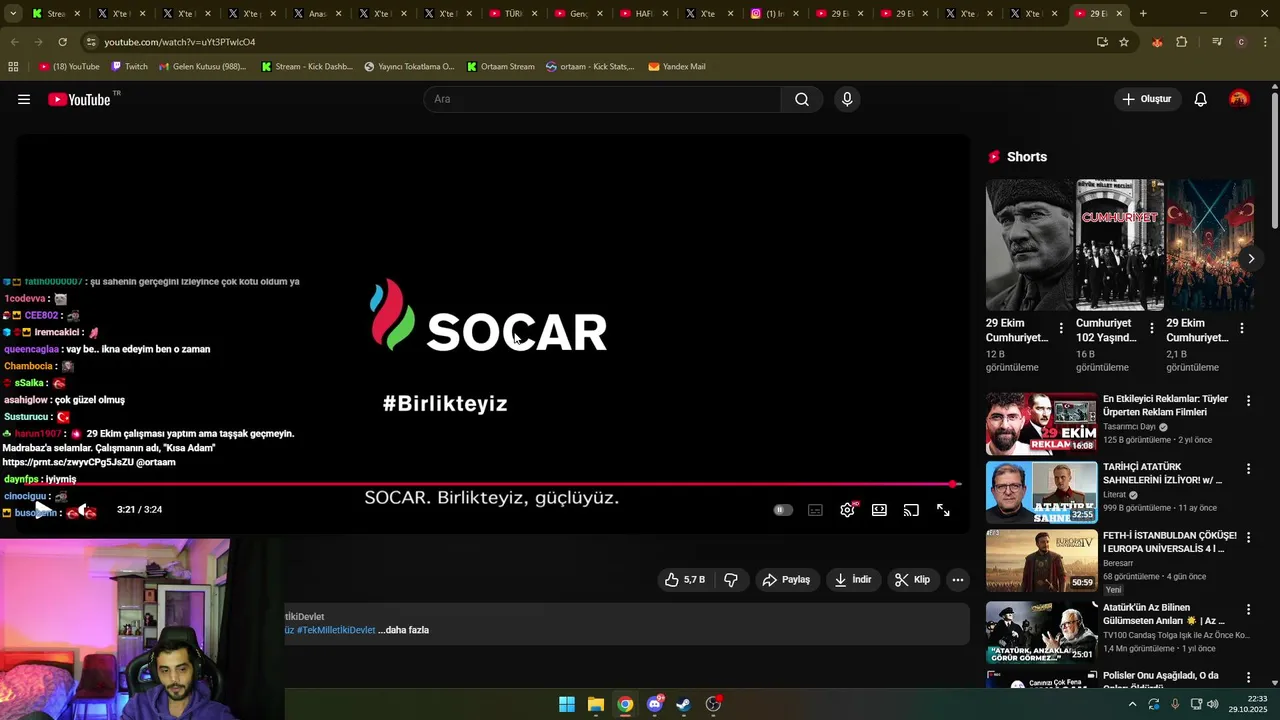Screen dimensions: 1280x720
Task: Open Yandex Mail bookmark
Action: pyautogui.click(x=677, y=66)
